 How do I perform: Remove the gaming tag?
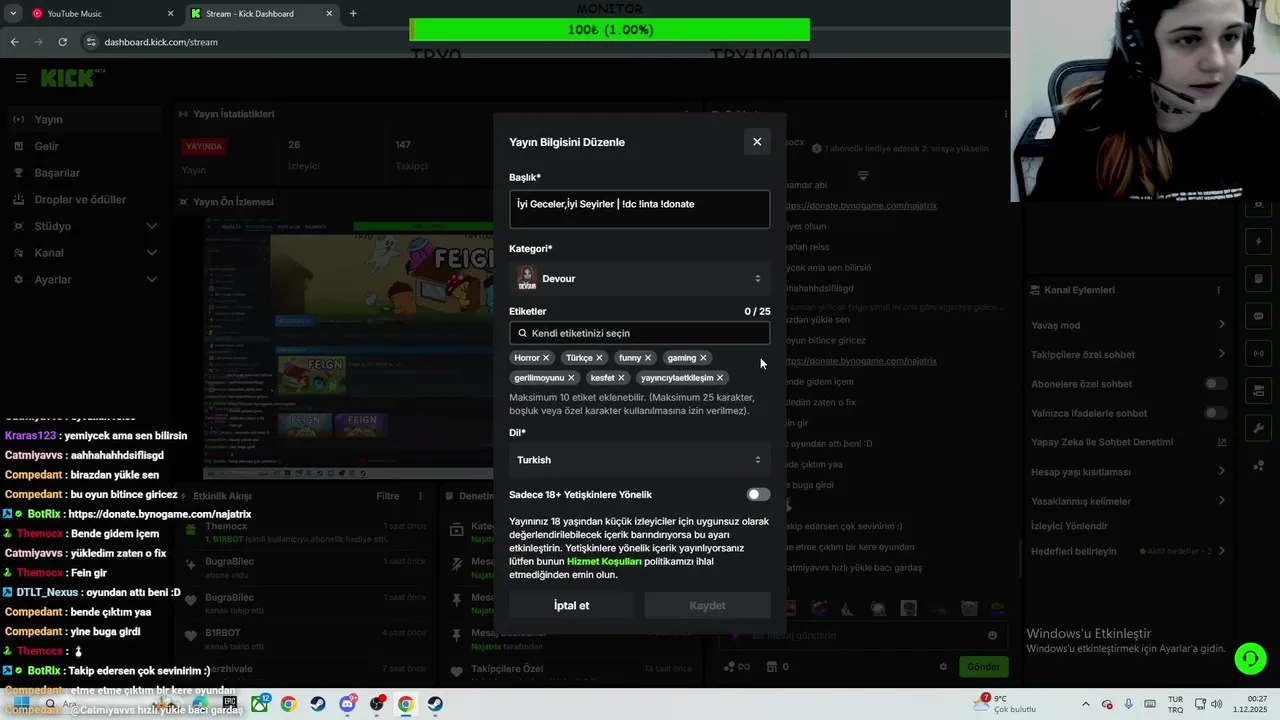[x=703, y=358]
